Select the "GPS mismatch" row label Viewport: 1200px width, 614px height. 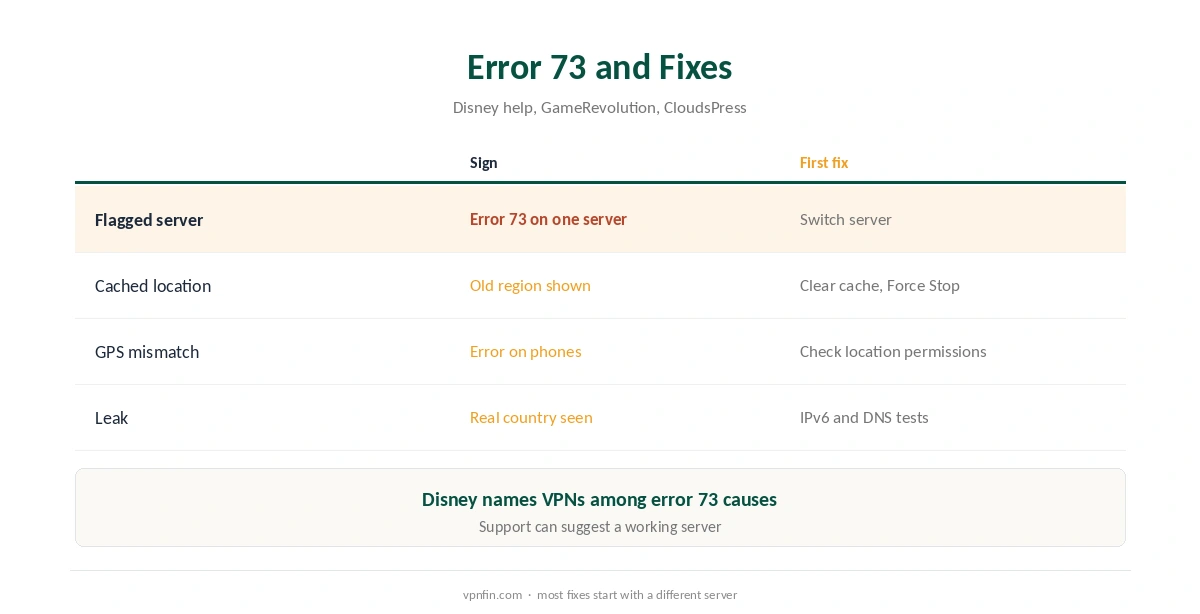[x=147, y=352]
